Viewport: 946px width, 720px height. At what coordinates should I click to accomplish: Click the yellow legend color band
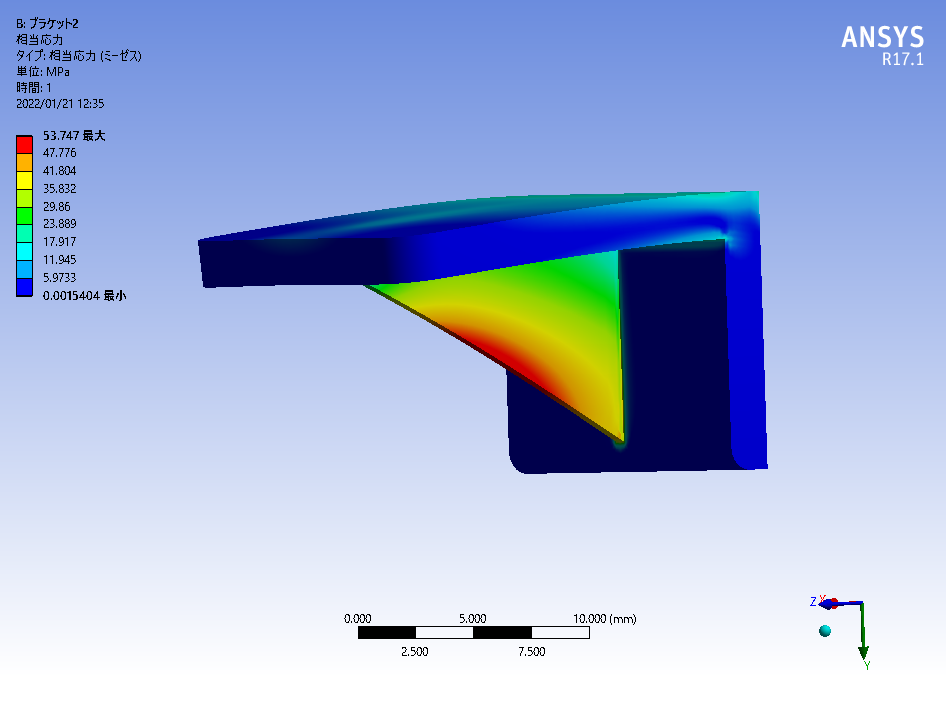click(x=24, y=180)
